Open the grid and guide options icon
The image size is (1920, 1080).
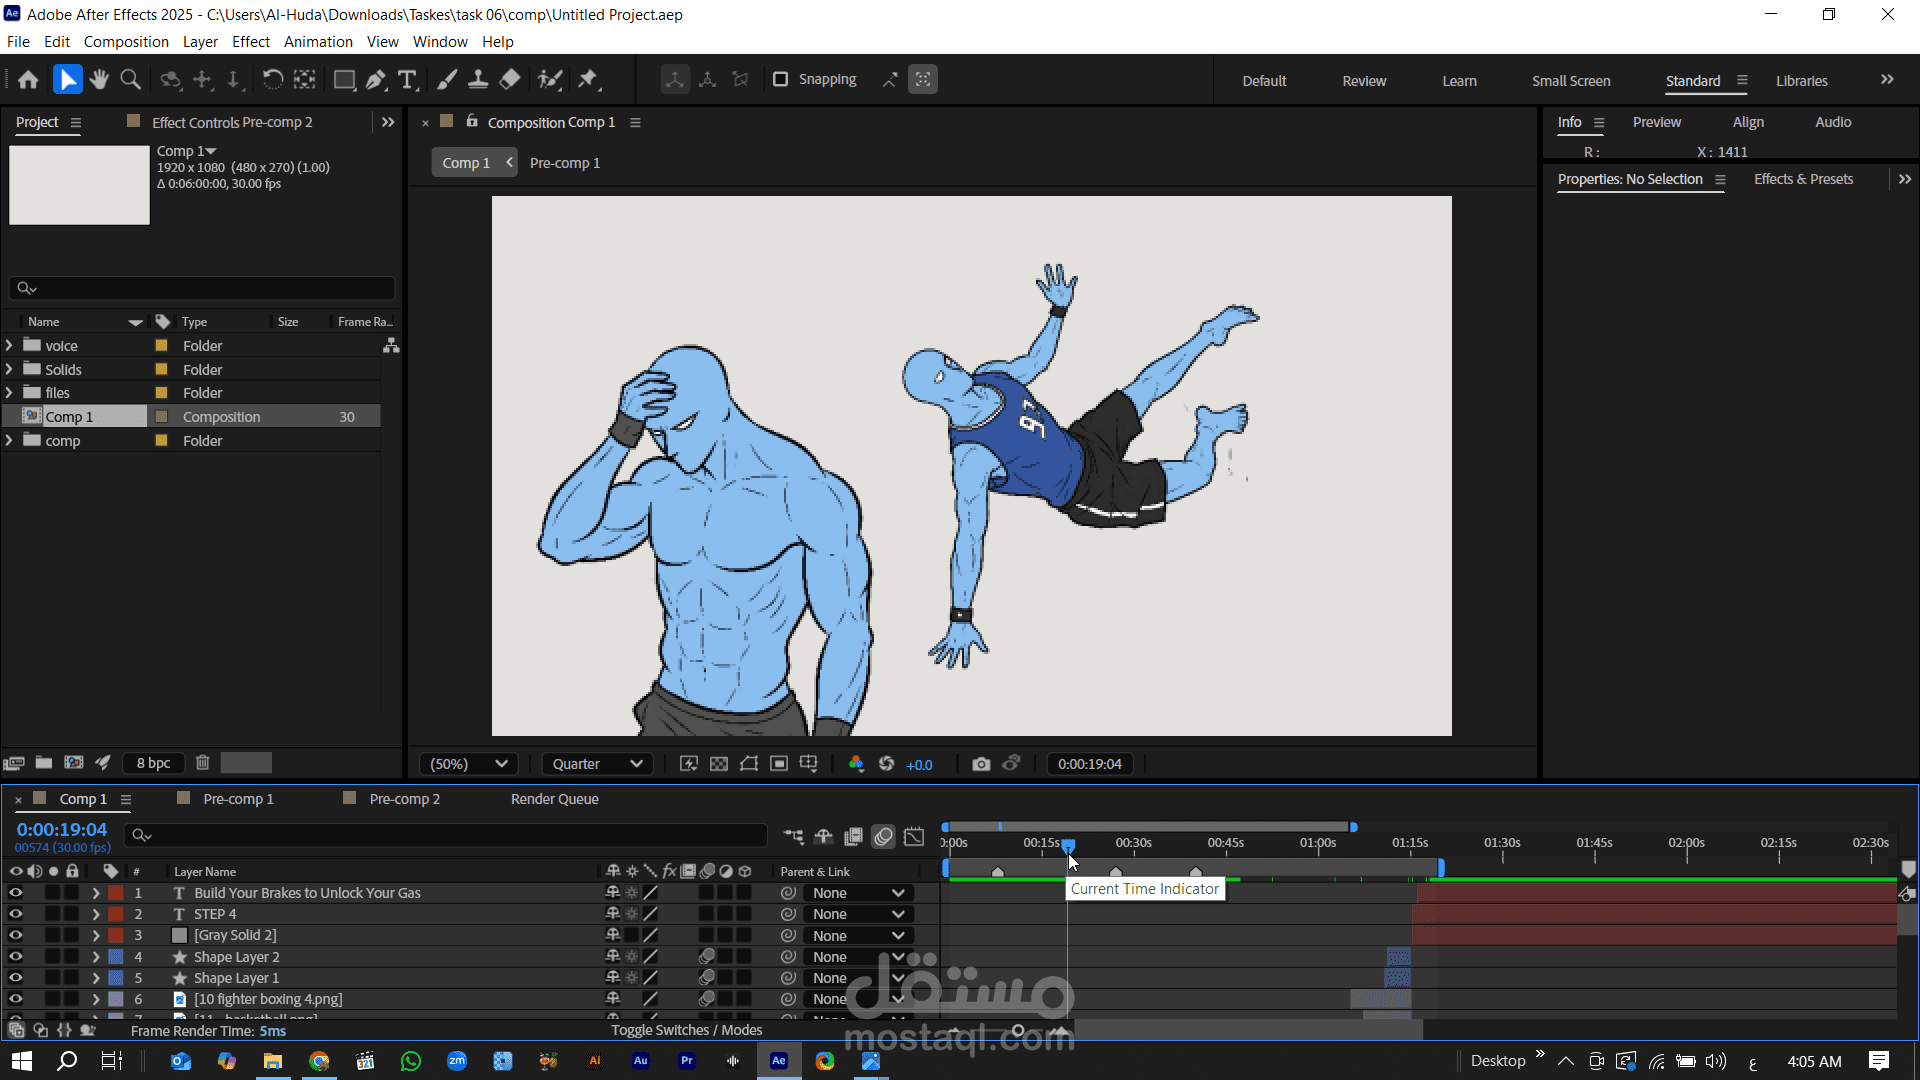point(808,764)
